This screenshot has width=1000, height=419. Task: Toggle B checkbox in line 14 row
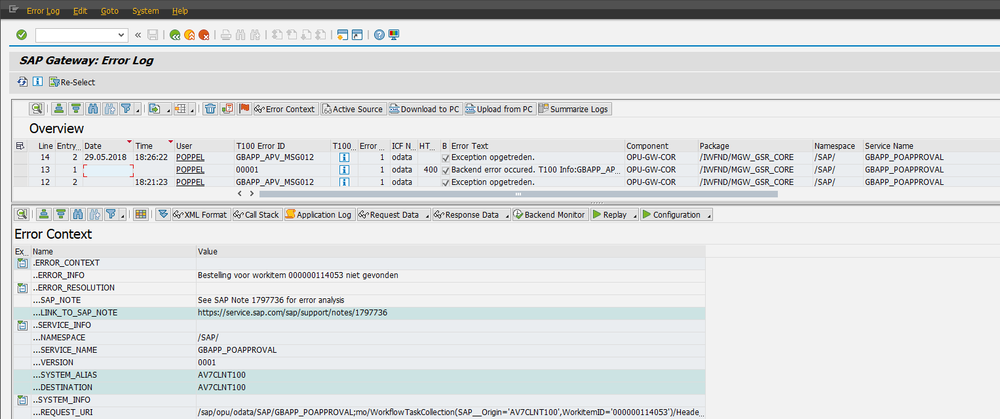[445, 158]
